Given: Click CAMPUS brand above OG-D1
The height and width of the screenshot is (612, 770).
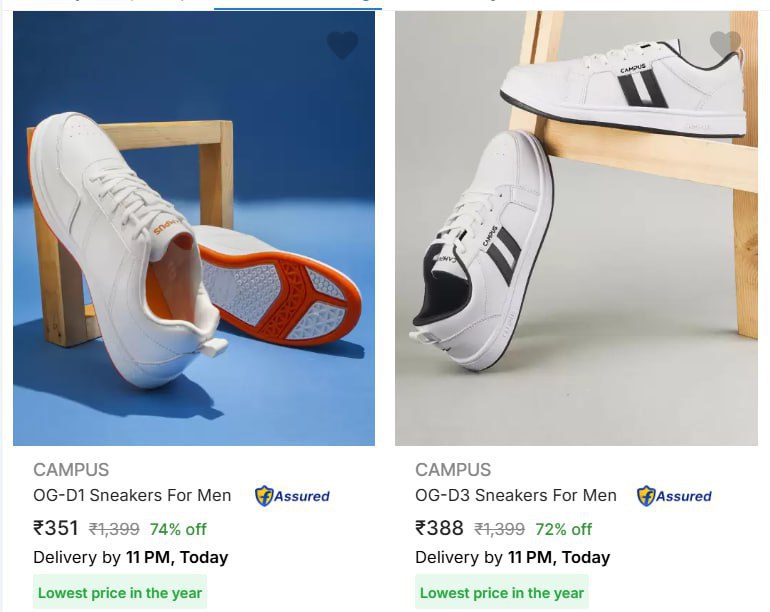Looking at the screenshot, I should [x=71, y=470].
